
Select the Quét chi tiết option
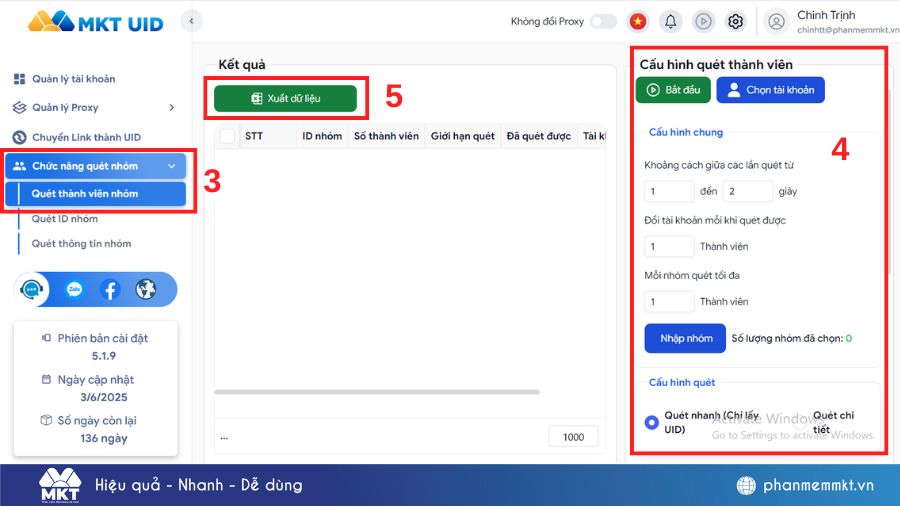pyautogui.click(x=800, y=422)
